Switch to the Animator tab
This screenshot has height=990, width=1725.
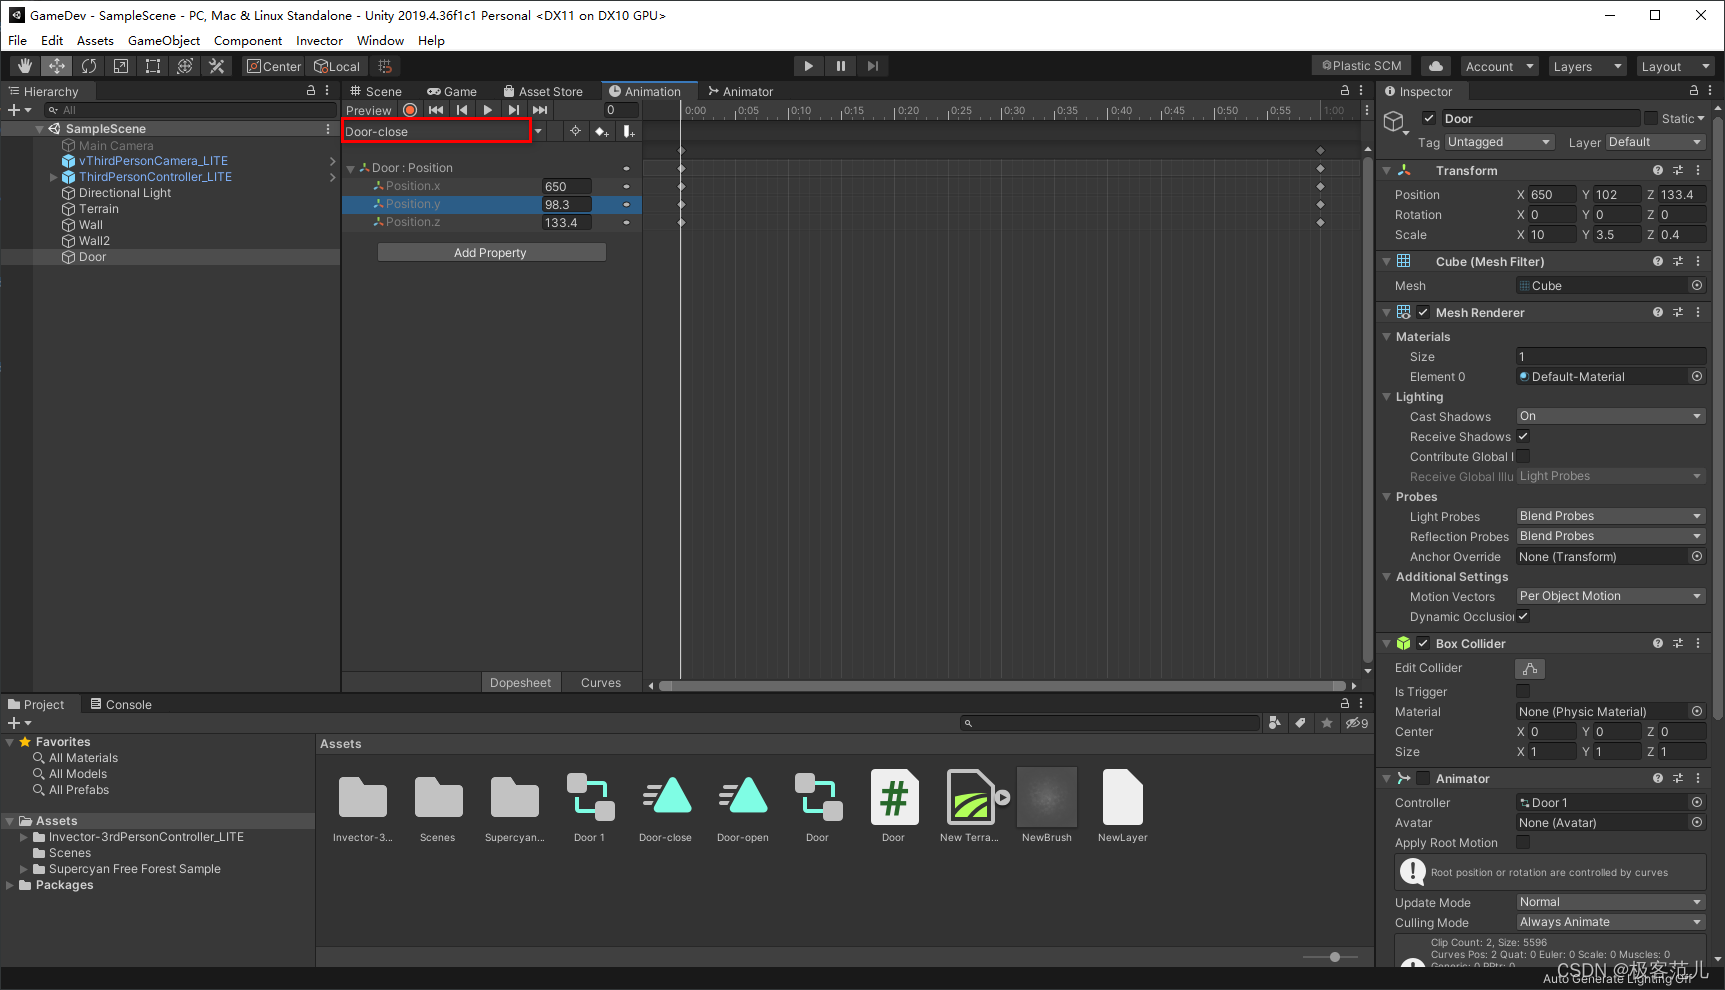(x=741, y=91)
